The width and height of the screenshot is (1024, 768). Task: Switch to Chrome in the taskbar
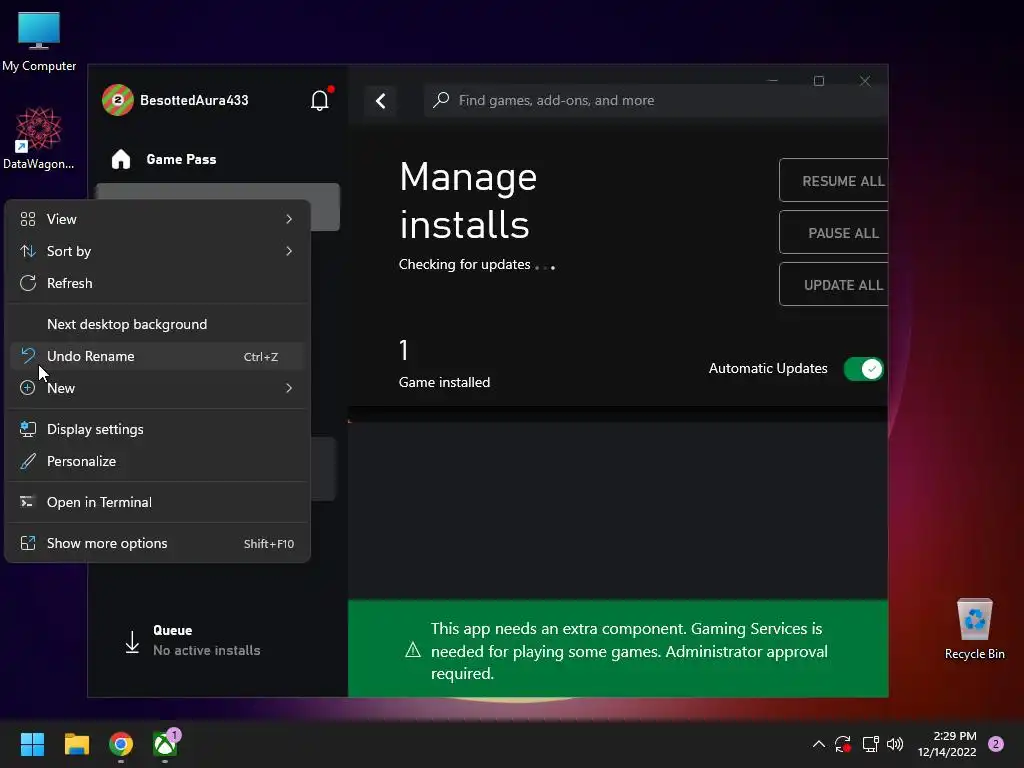click(x=121, y=744)
